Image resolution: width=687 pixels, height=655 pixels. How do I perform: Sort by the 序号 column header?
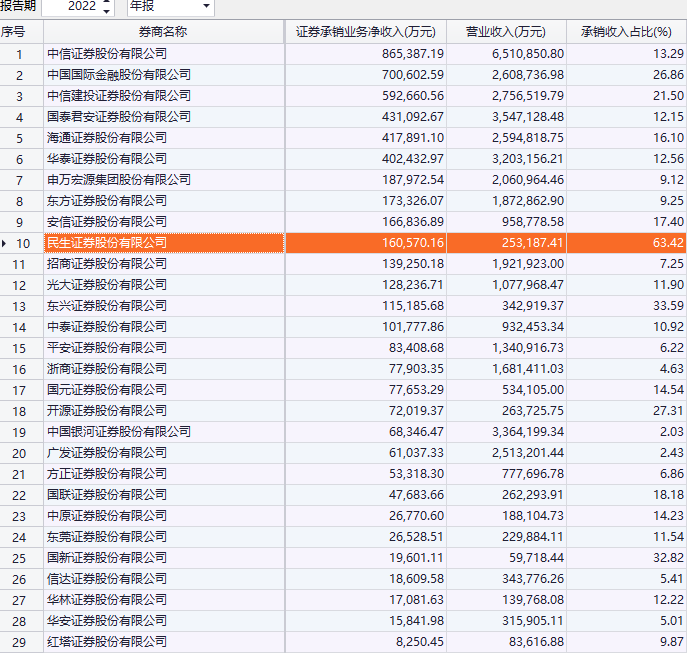pyautogui.click(x=21, y=32)
